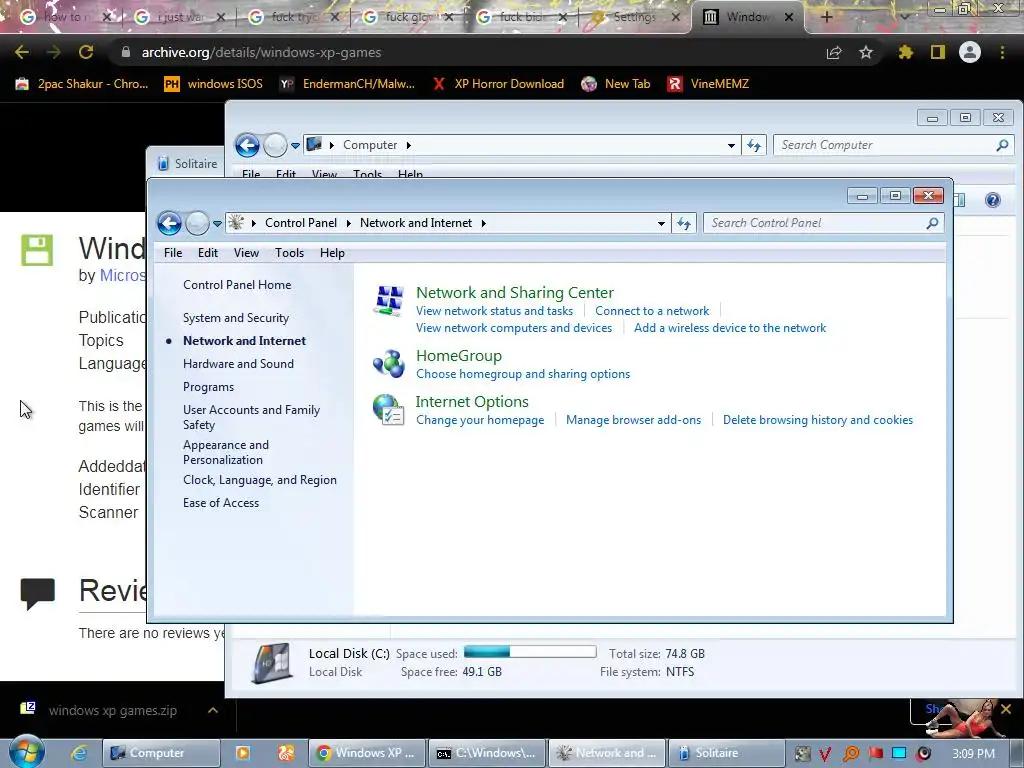
Task: Click the Local Disk (C:) space used bar
Action: point(530,652)
